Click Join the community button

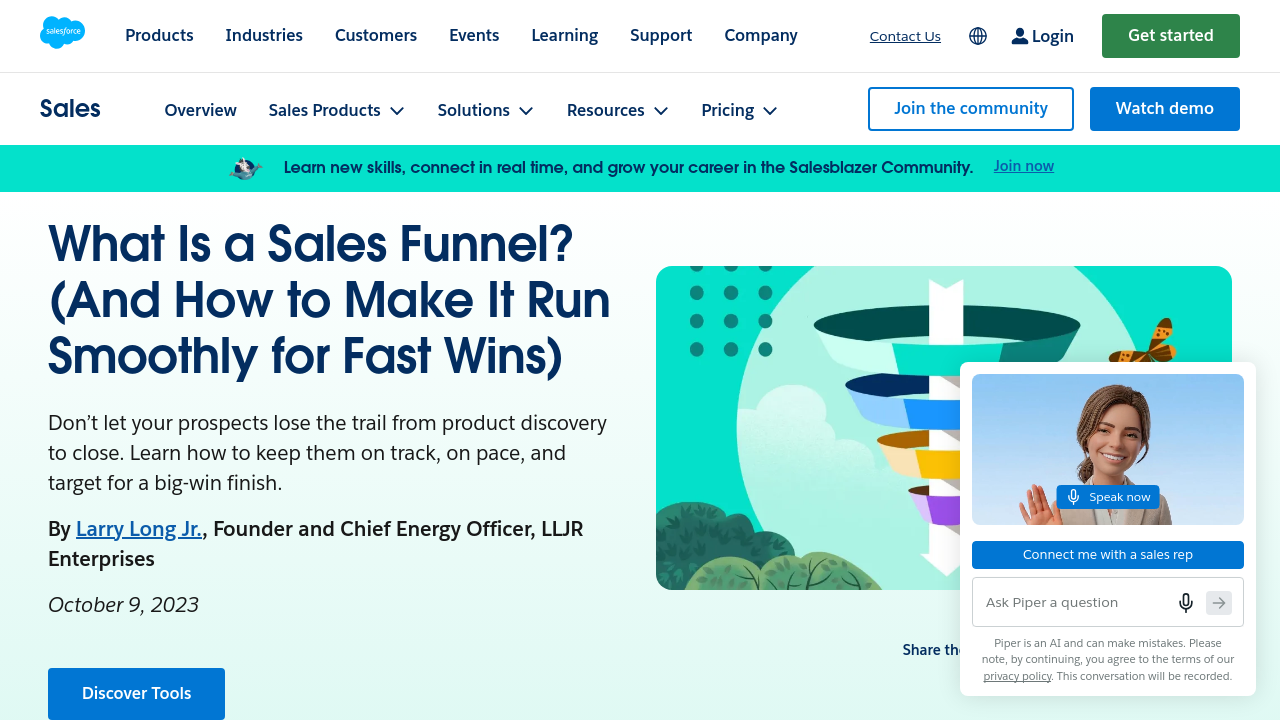pos(971,109)
